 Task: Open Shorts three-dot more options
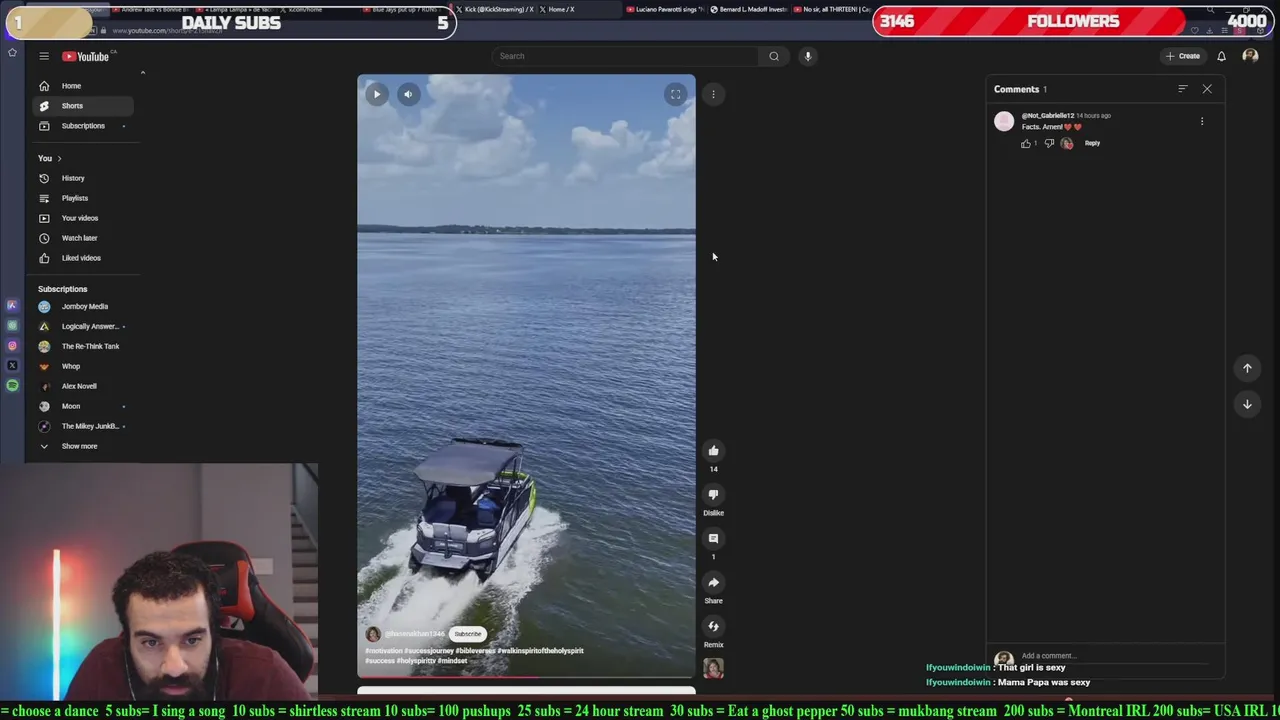tap(713, 94)
